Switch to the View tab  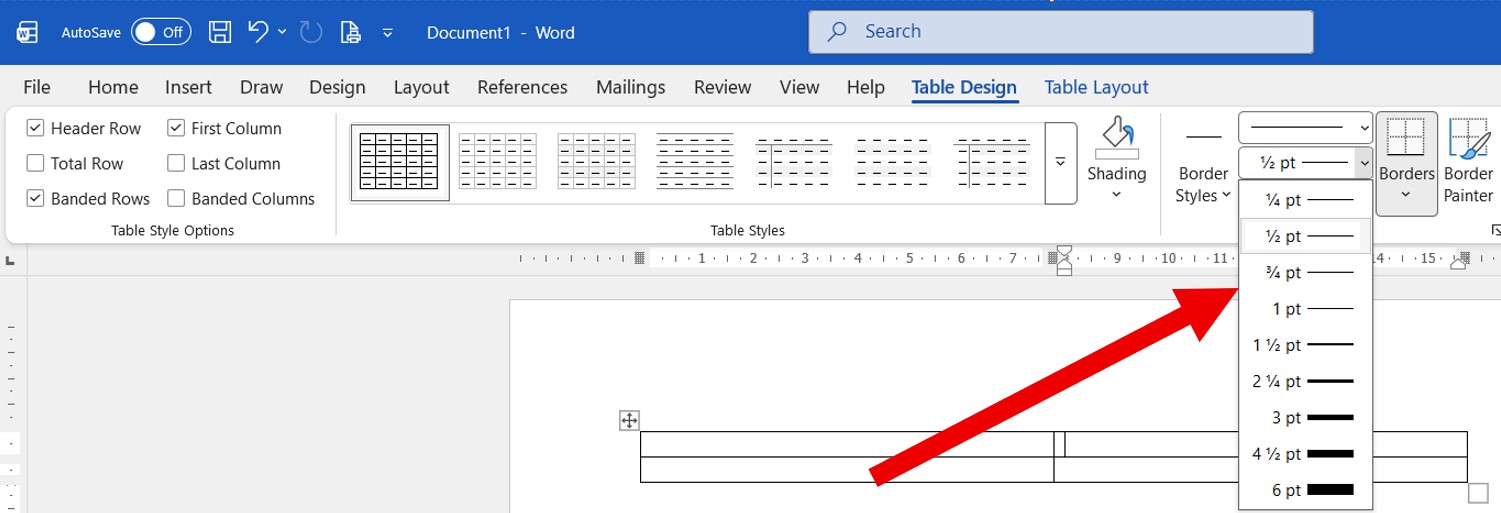[x=799, y=87]
